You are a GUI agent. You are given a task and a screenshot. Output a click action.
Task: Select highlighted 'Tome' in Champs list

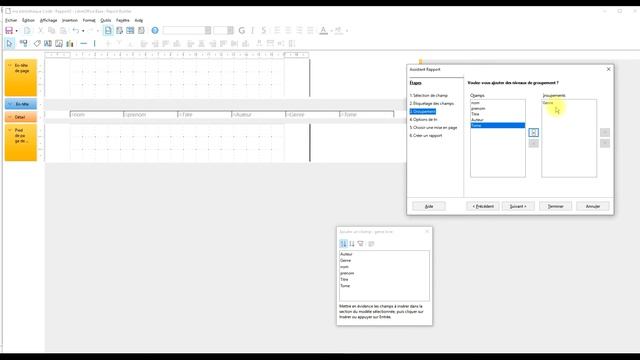click(x=498, y=125)
